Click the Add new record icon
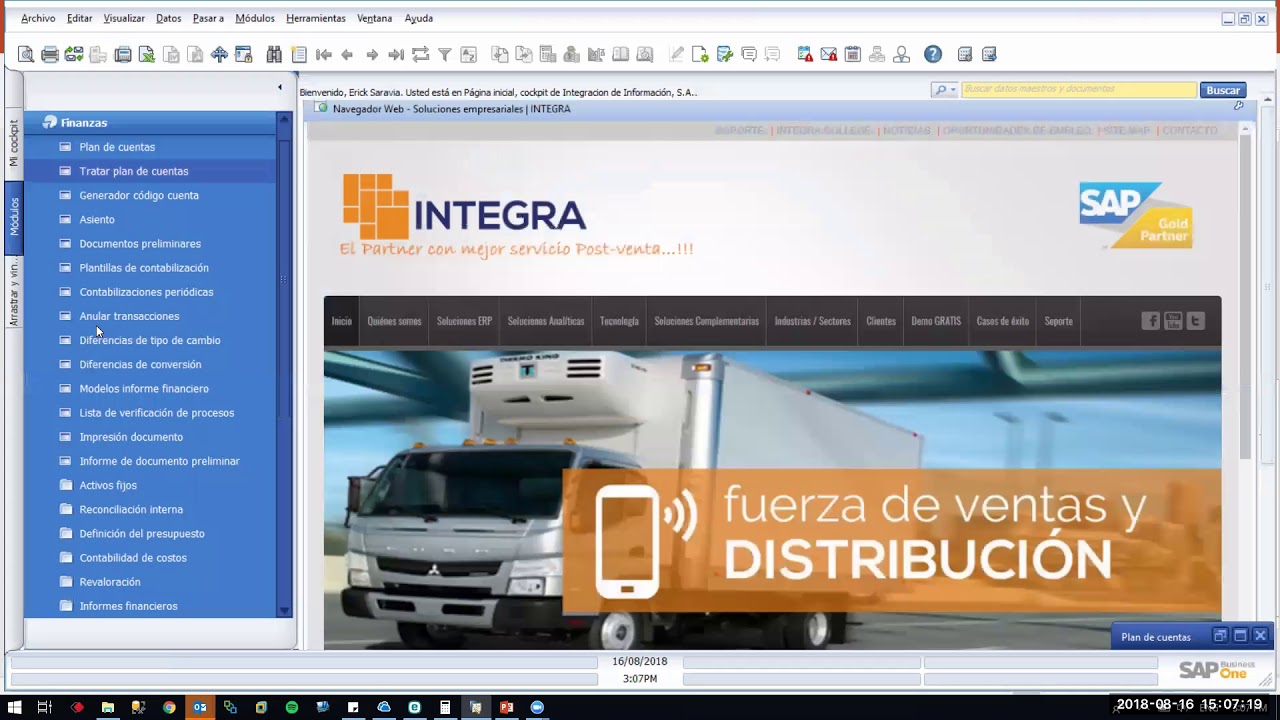The height and width of the screenshot is (720, 1280). [298, 54]
